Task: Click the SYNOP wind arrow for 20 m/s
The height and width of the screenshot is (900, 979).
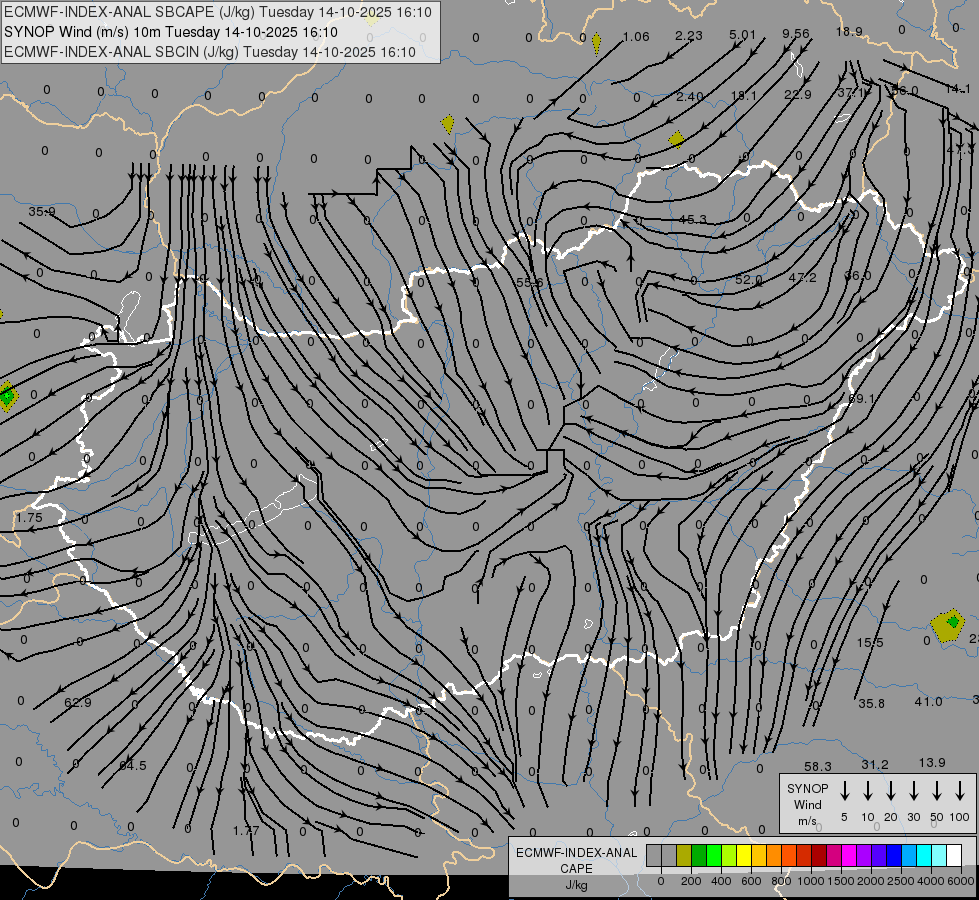Action: 890,791
